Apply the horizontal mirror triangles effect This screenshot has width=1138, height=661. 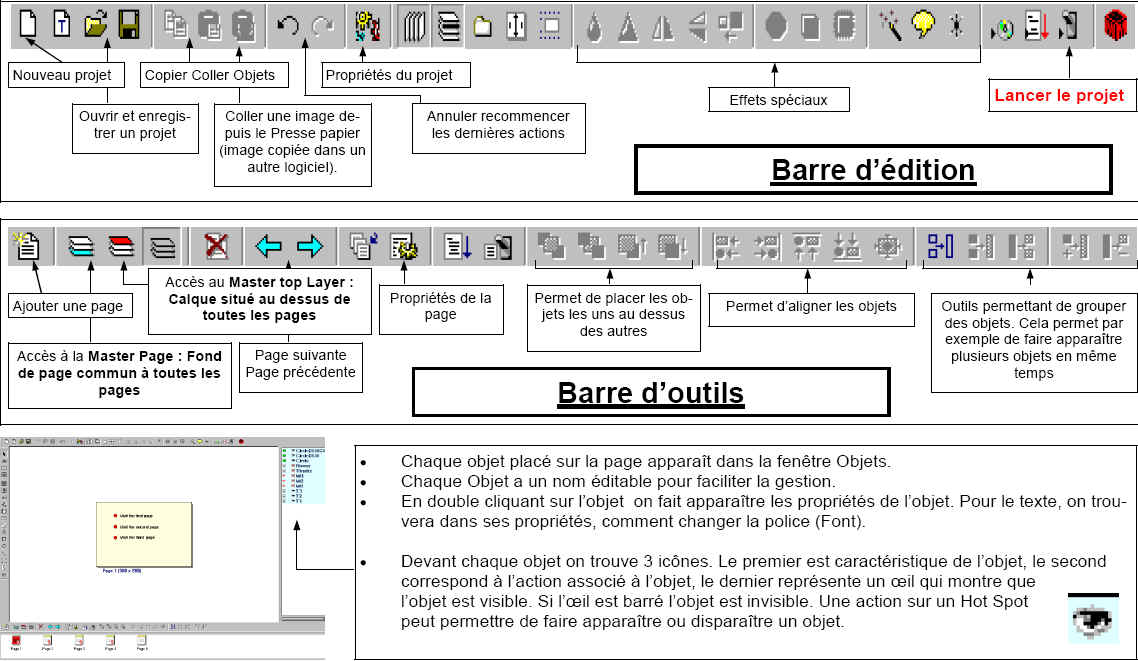pos(663,28)
